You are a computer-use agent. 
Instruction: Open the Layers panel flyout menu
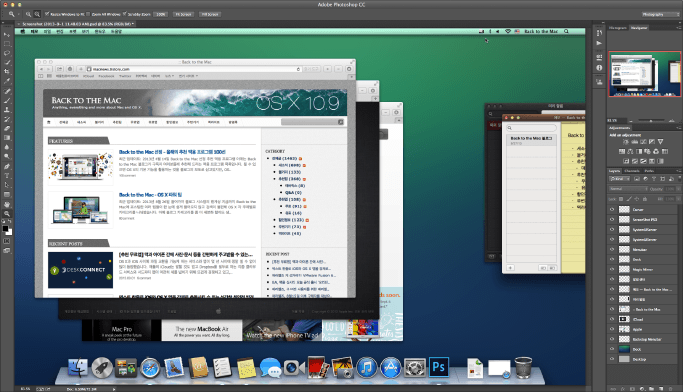tap(679, 171)
